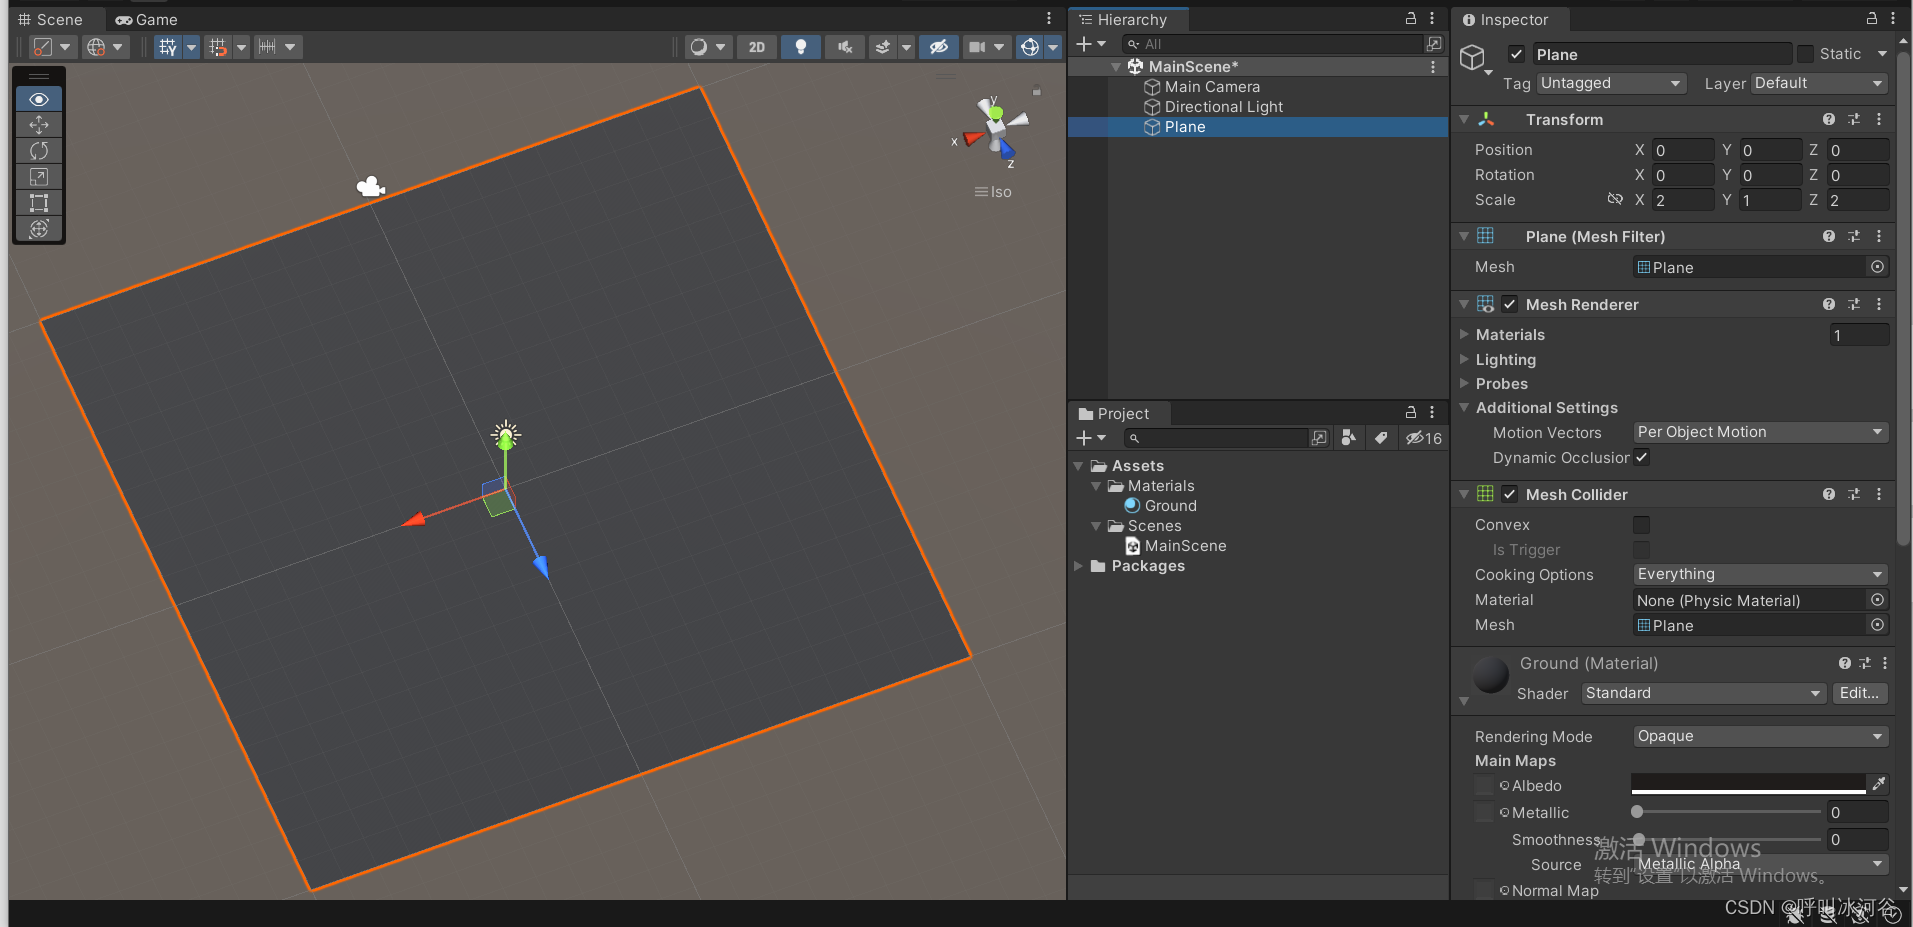
Task: Toggle Plane object active checkbox
Action: 1516,54
